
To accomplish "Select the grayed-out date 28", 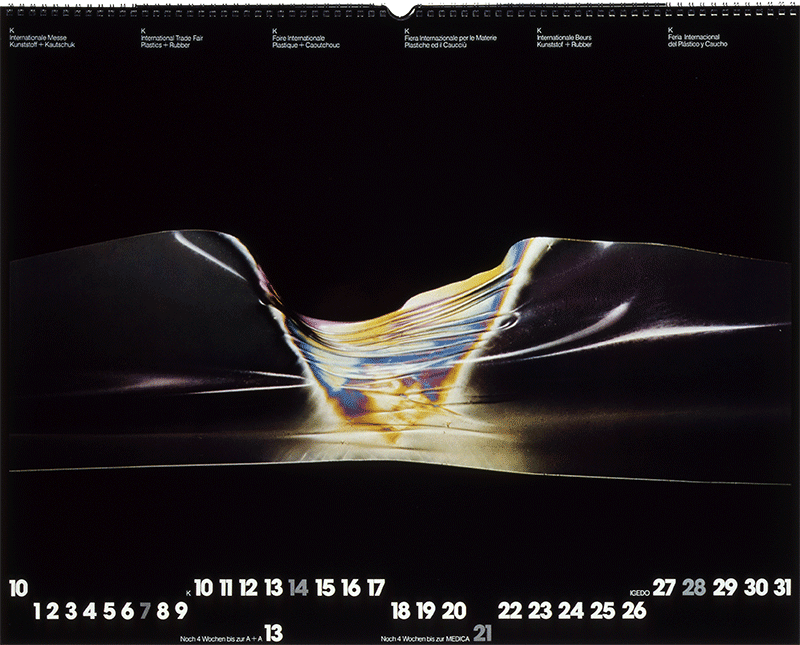I will click(x=694, y=587).
